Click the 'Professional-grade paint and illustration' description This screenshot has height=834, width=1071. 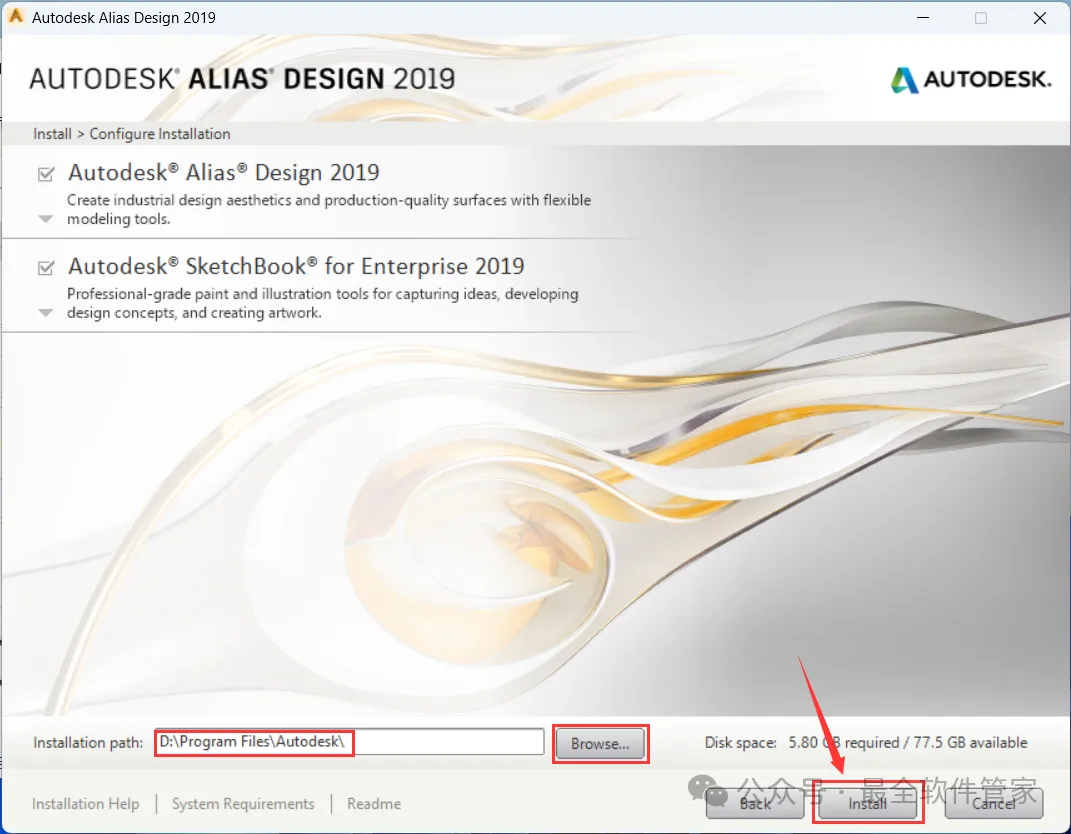pos(322,303)
